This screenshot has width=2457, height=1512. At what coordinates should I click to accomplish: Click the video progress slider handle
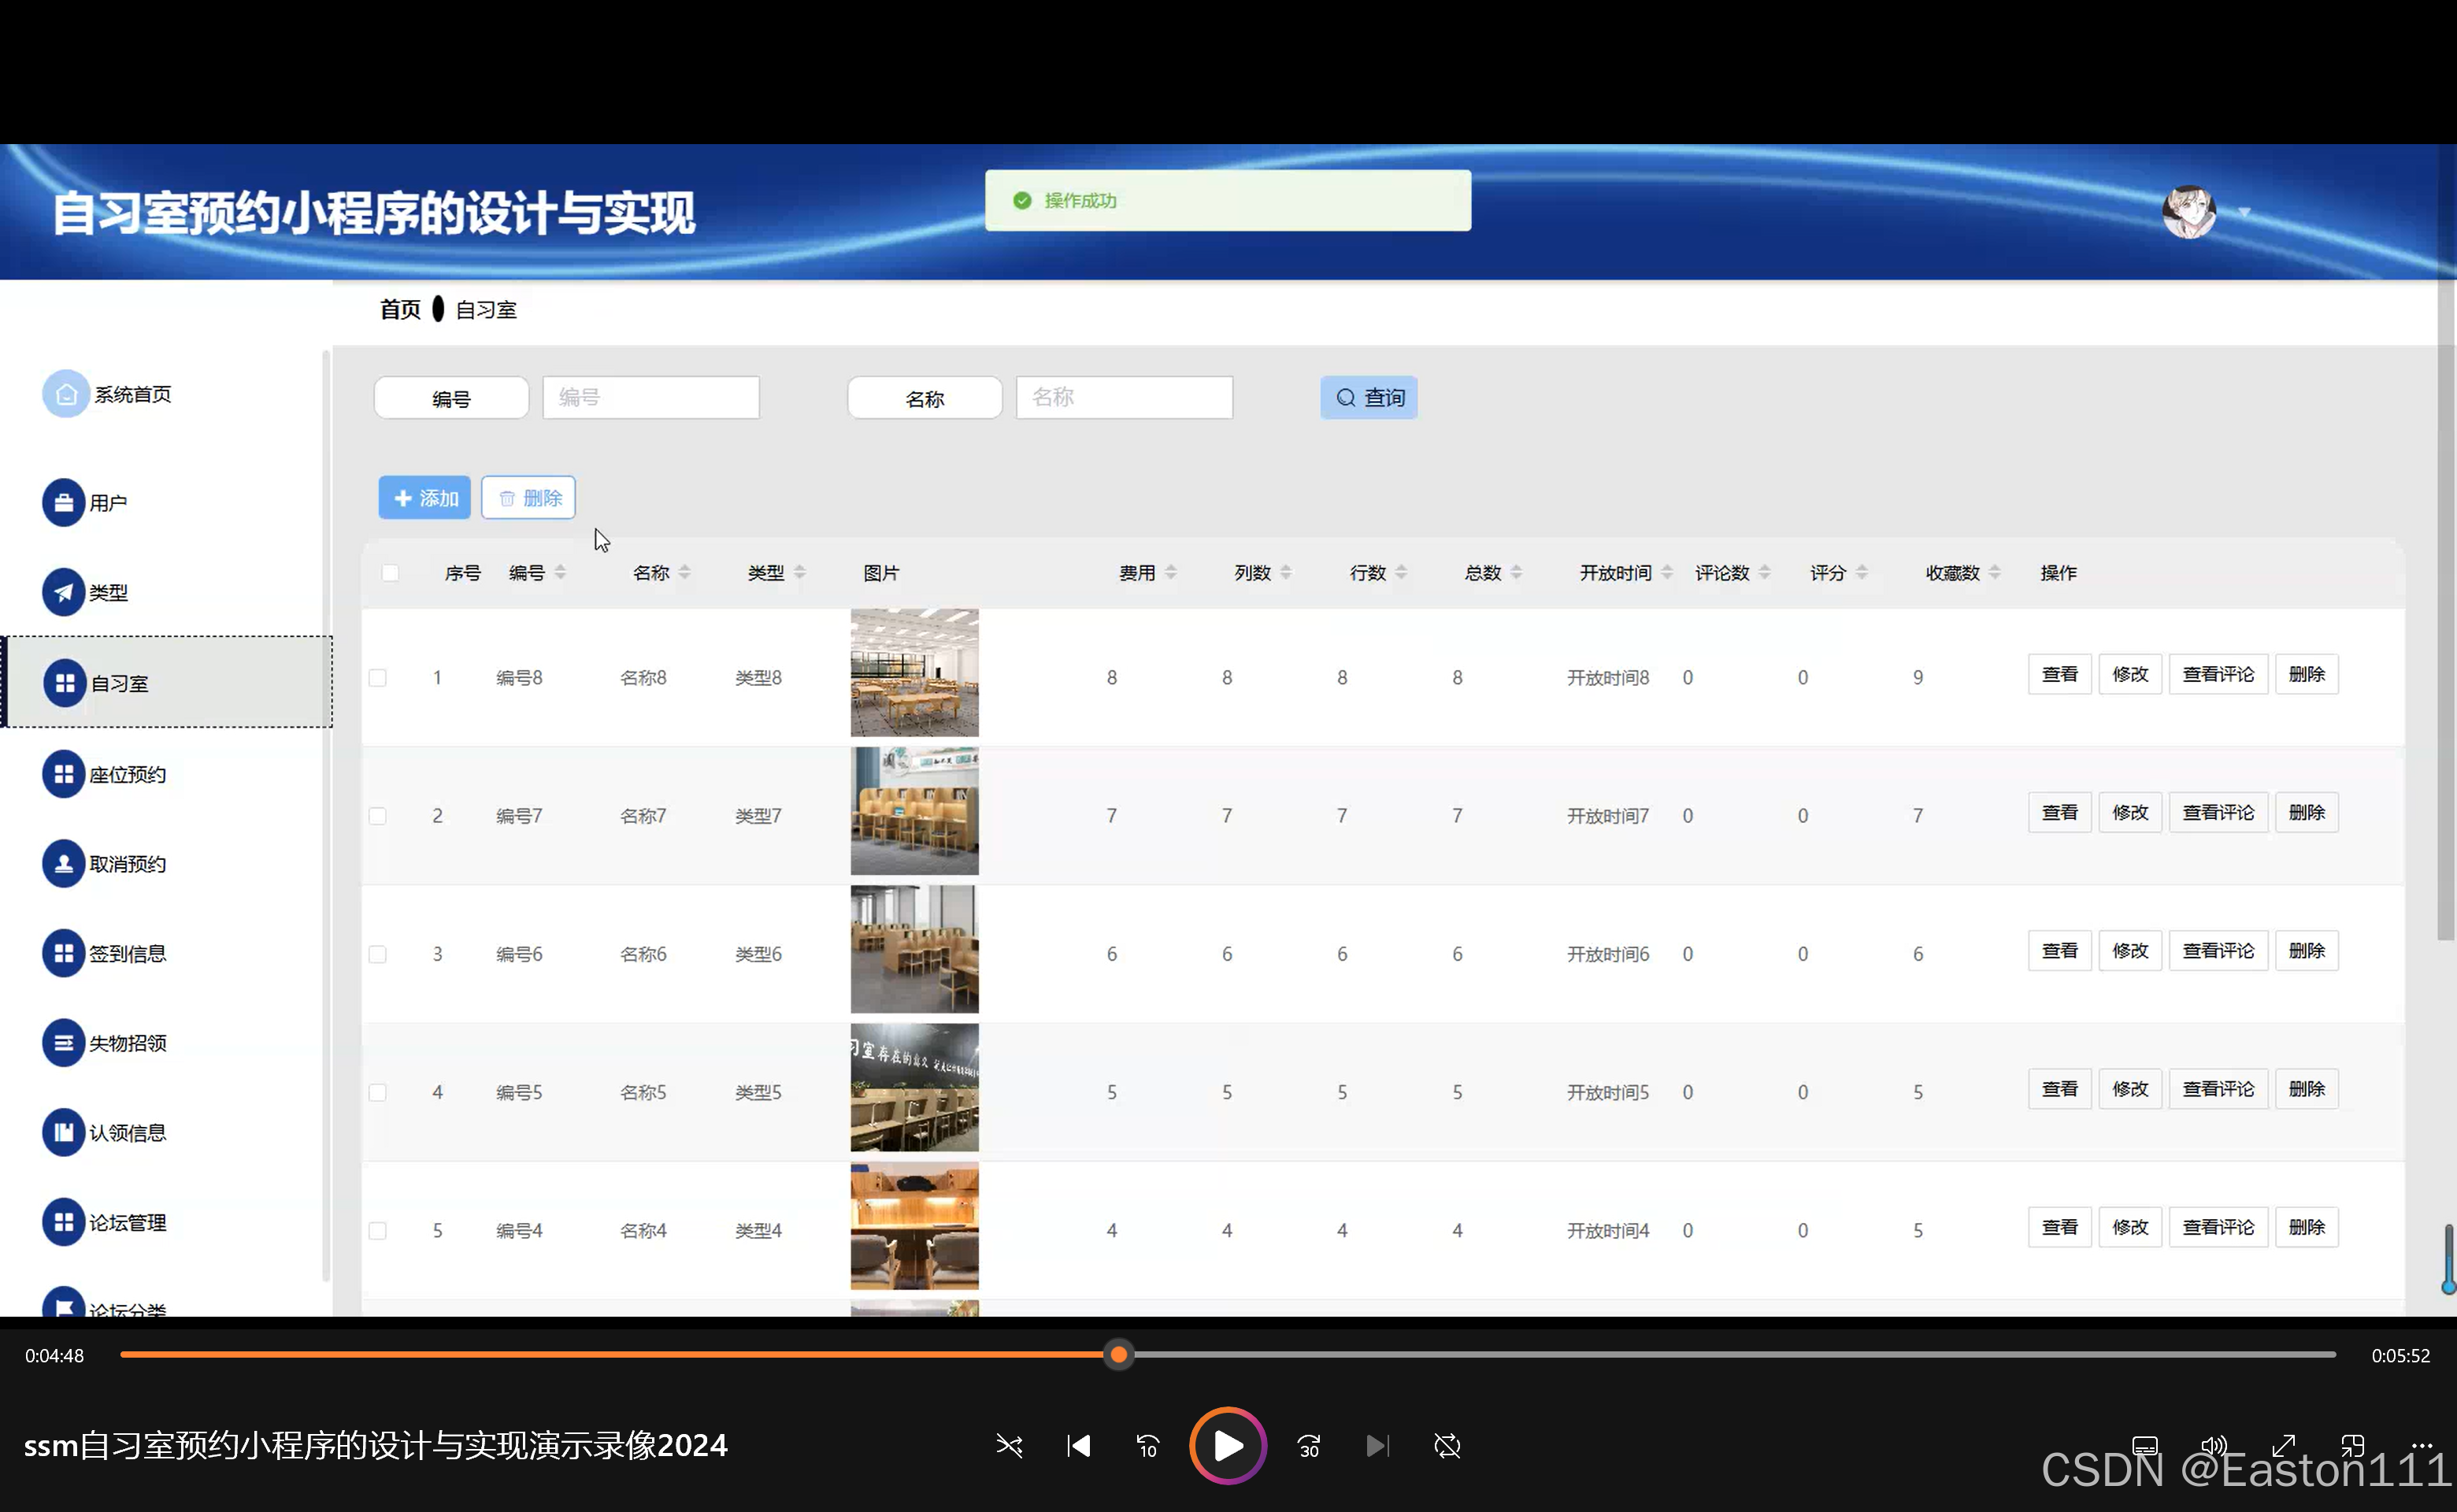[1119, 1356]
